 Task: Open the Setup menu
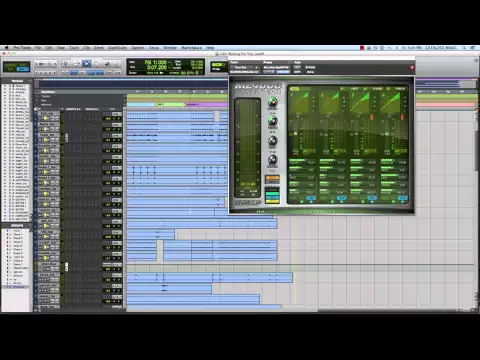click(154, 48)
